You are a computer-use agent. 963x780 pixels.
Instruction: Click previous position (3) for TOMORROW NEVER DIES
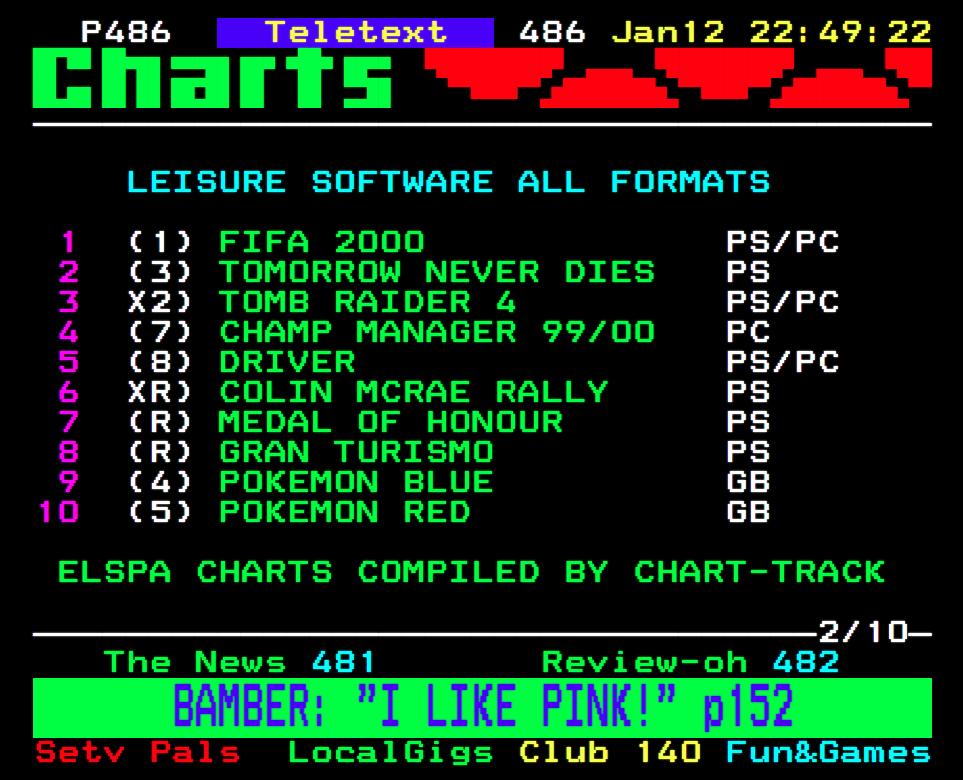[160, 272]
